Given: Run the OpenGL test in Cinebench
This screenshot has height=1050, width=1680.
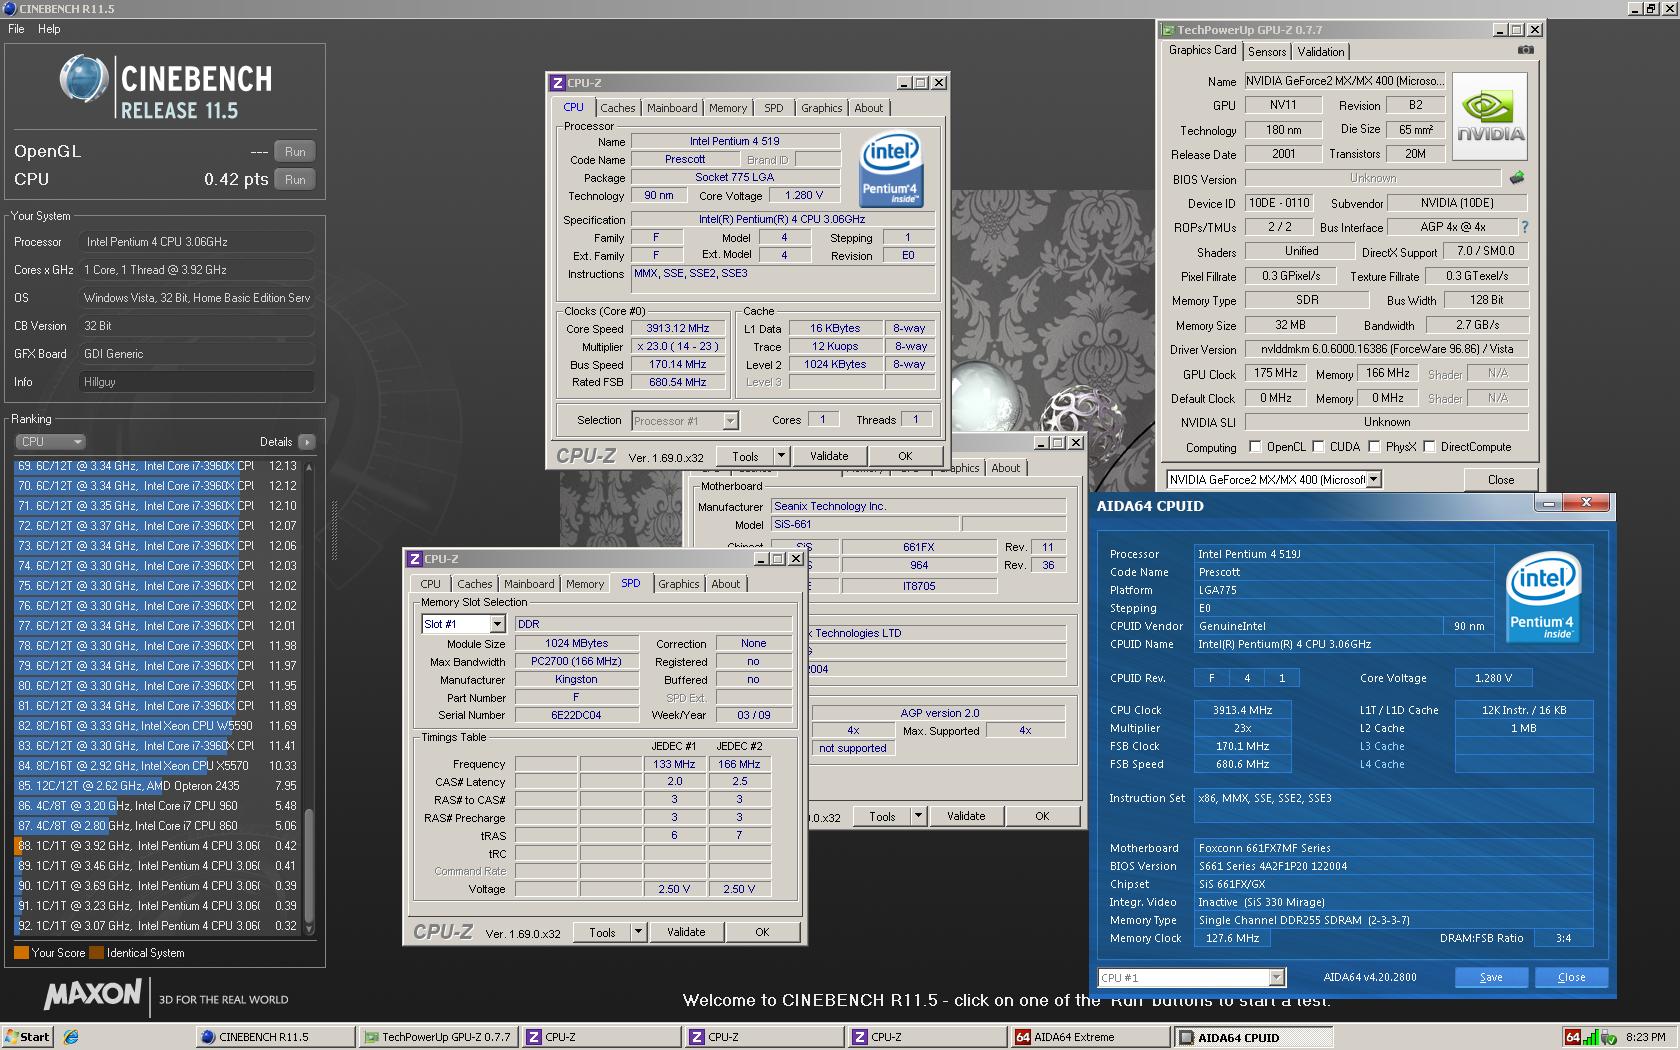Looking at the screenshot, I should point(295,152).
